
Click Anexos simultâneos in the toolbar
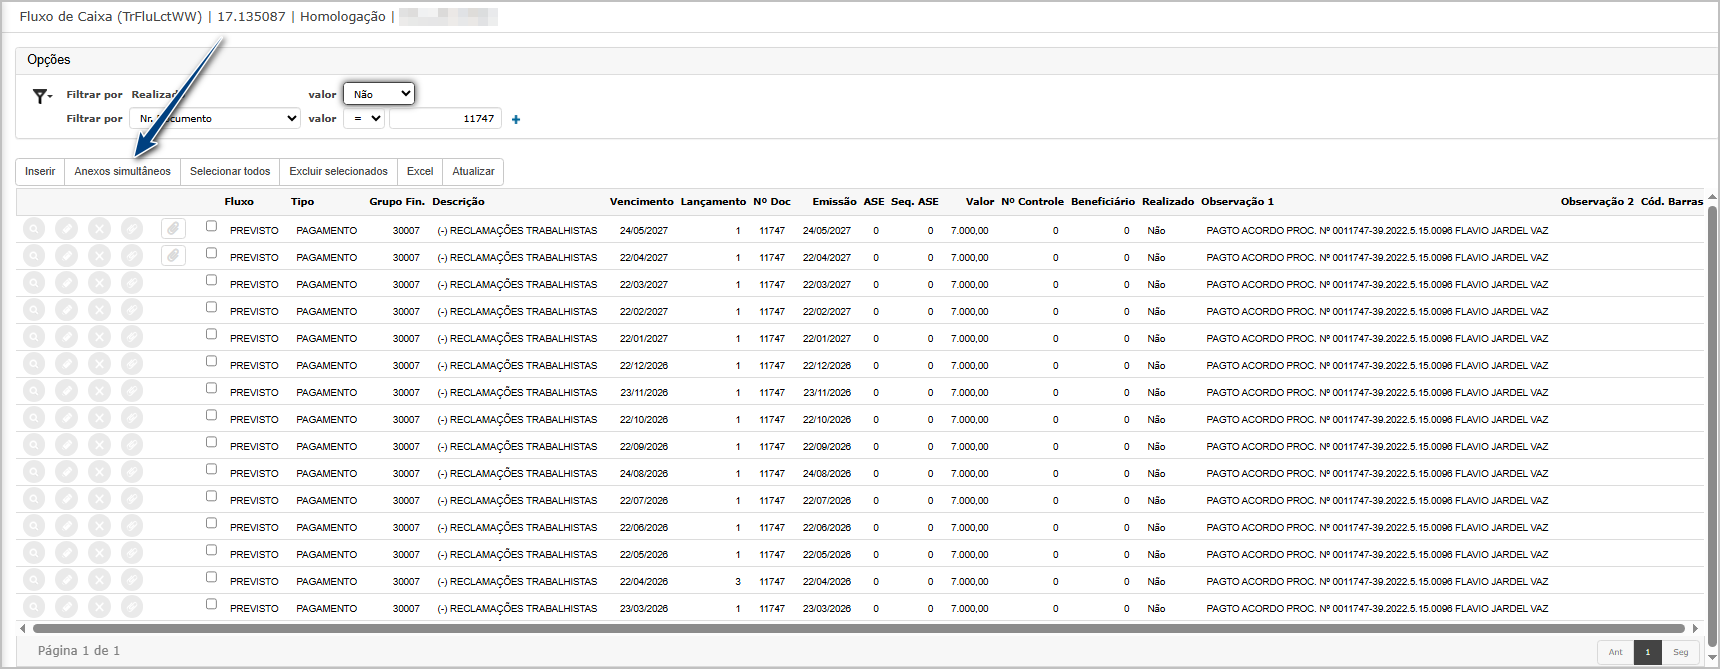coord(122,172)
